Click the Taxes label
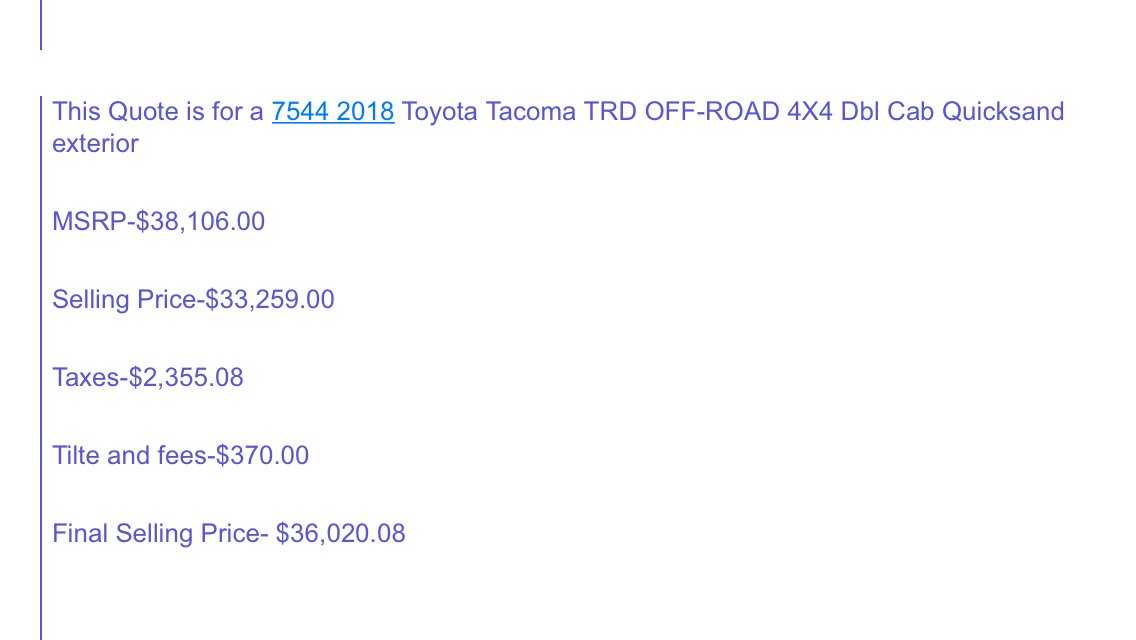 pyautogui.click(x=85, y=378)
